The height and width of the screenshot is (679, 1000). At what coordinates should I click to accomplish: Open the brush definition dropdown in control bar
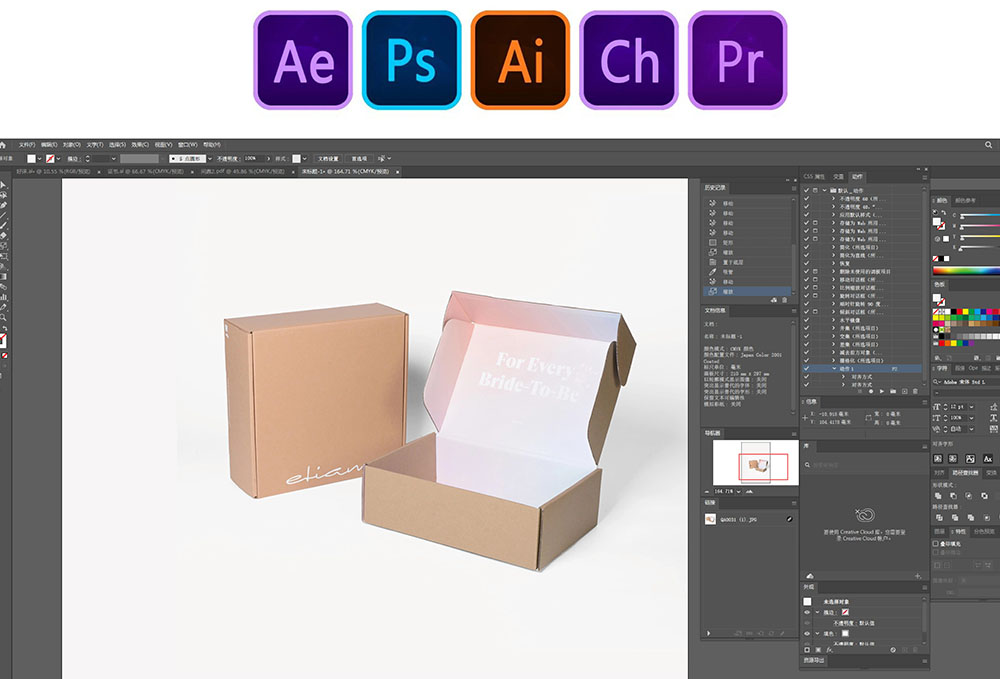click(209, 159)
